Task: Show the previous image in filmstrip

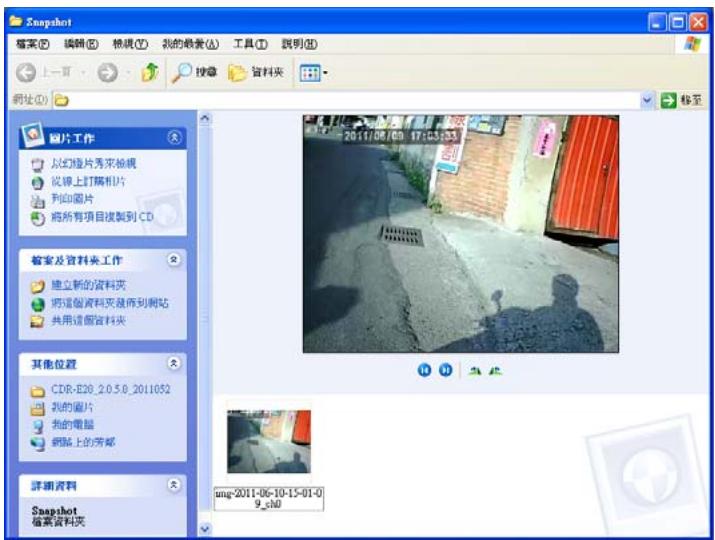Action: (424, 370)
